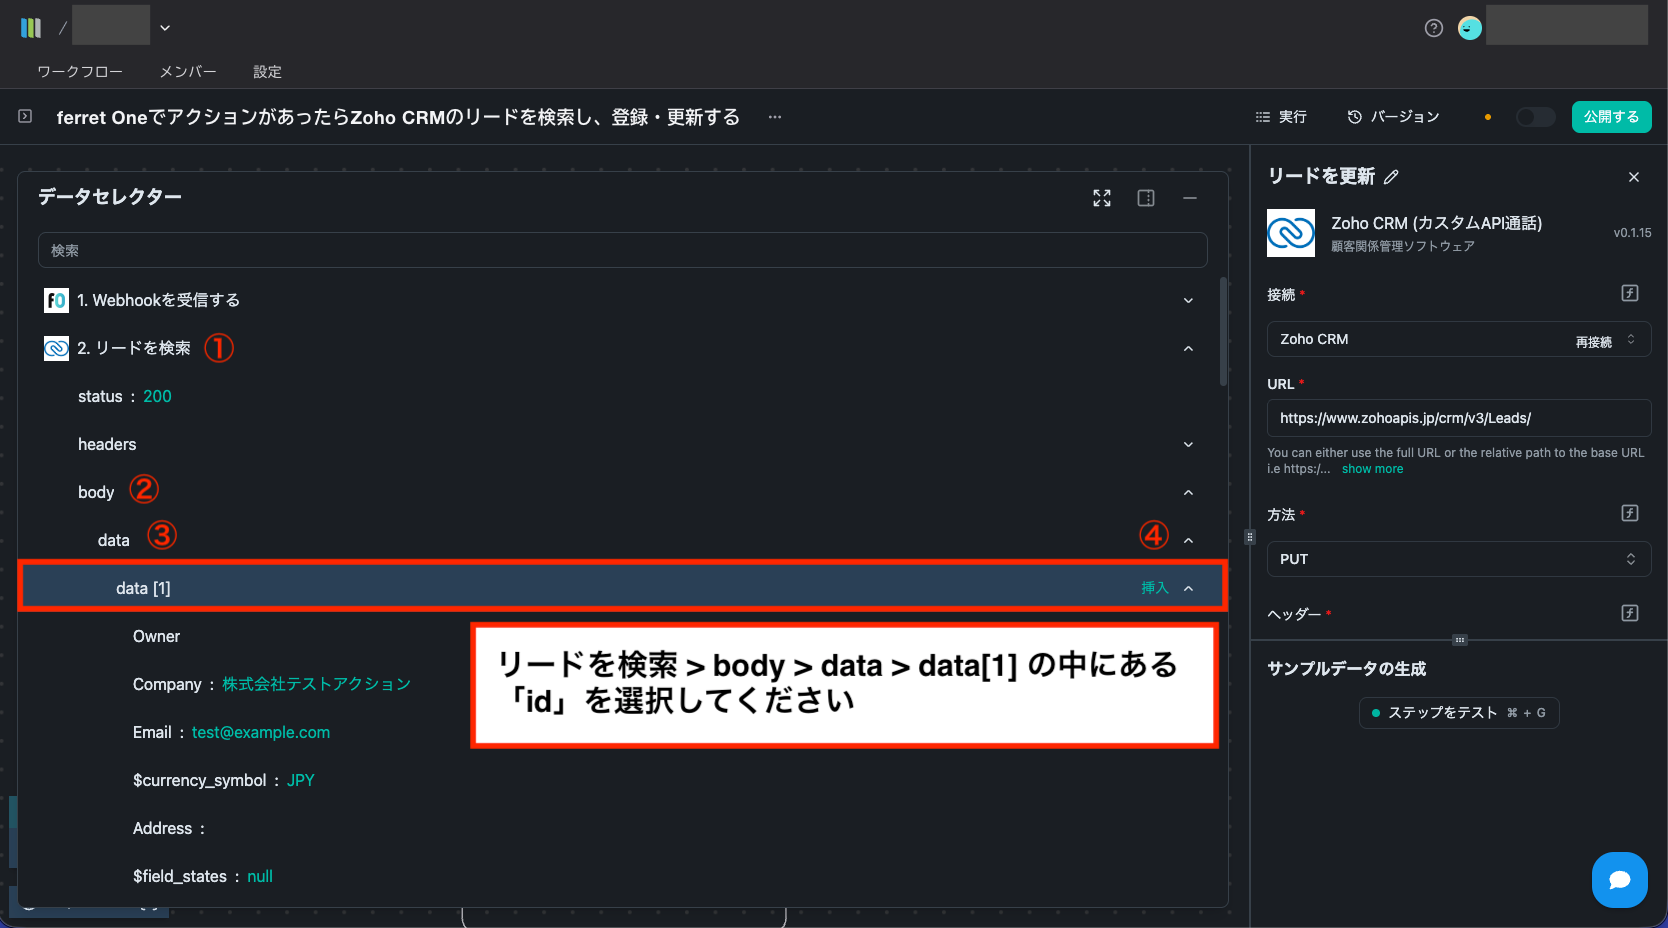Screen dimensions: 1668x928
Task: Click the Zoho CRM piece logo
Action: 1291,233
